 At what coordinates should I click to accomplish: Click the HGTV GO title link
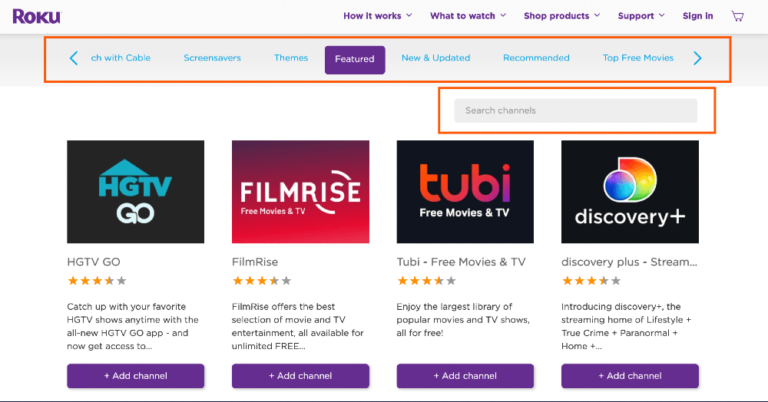coord(94,262)
